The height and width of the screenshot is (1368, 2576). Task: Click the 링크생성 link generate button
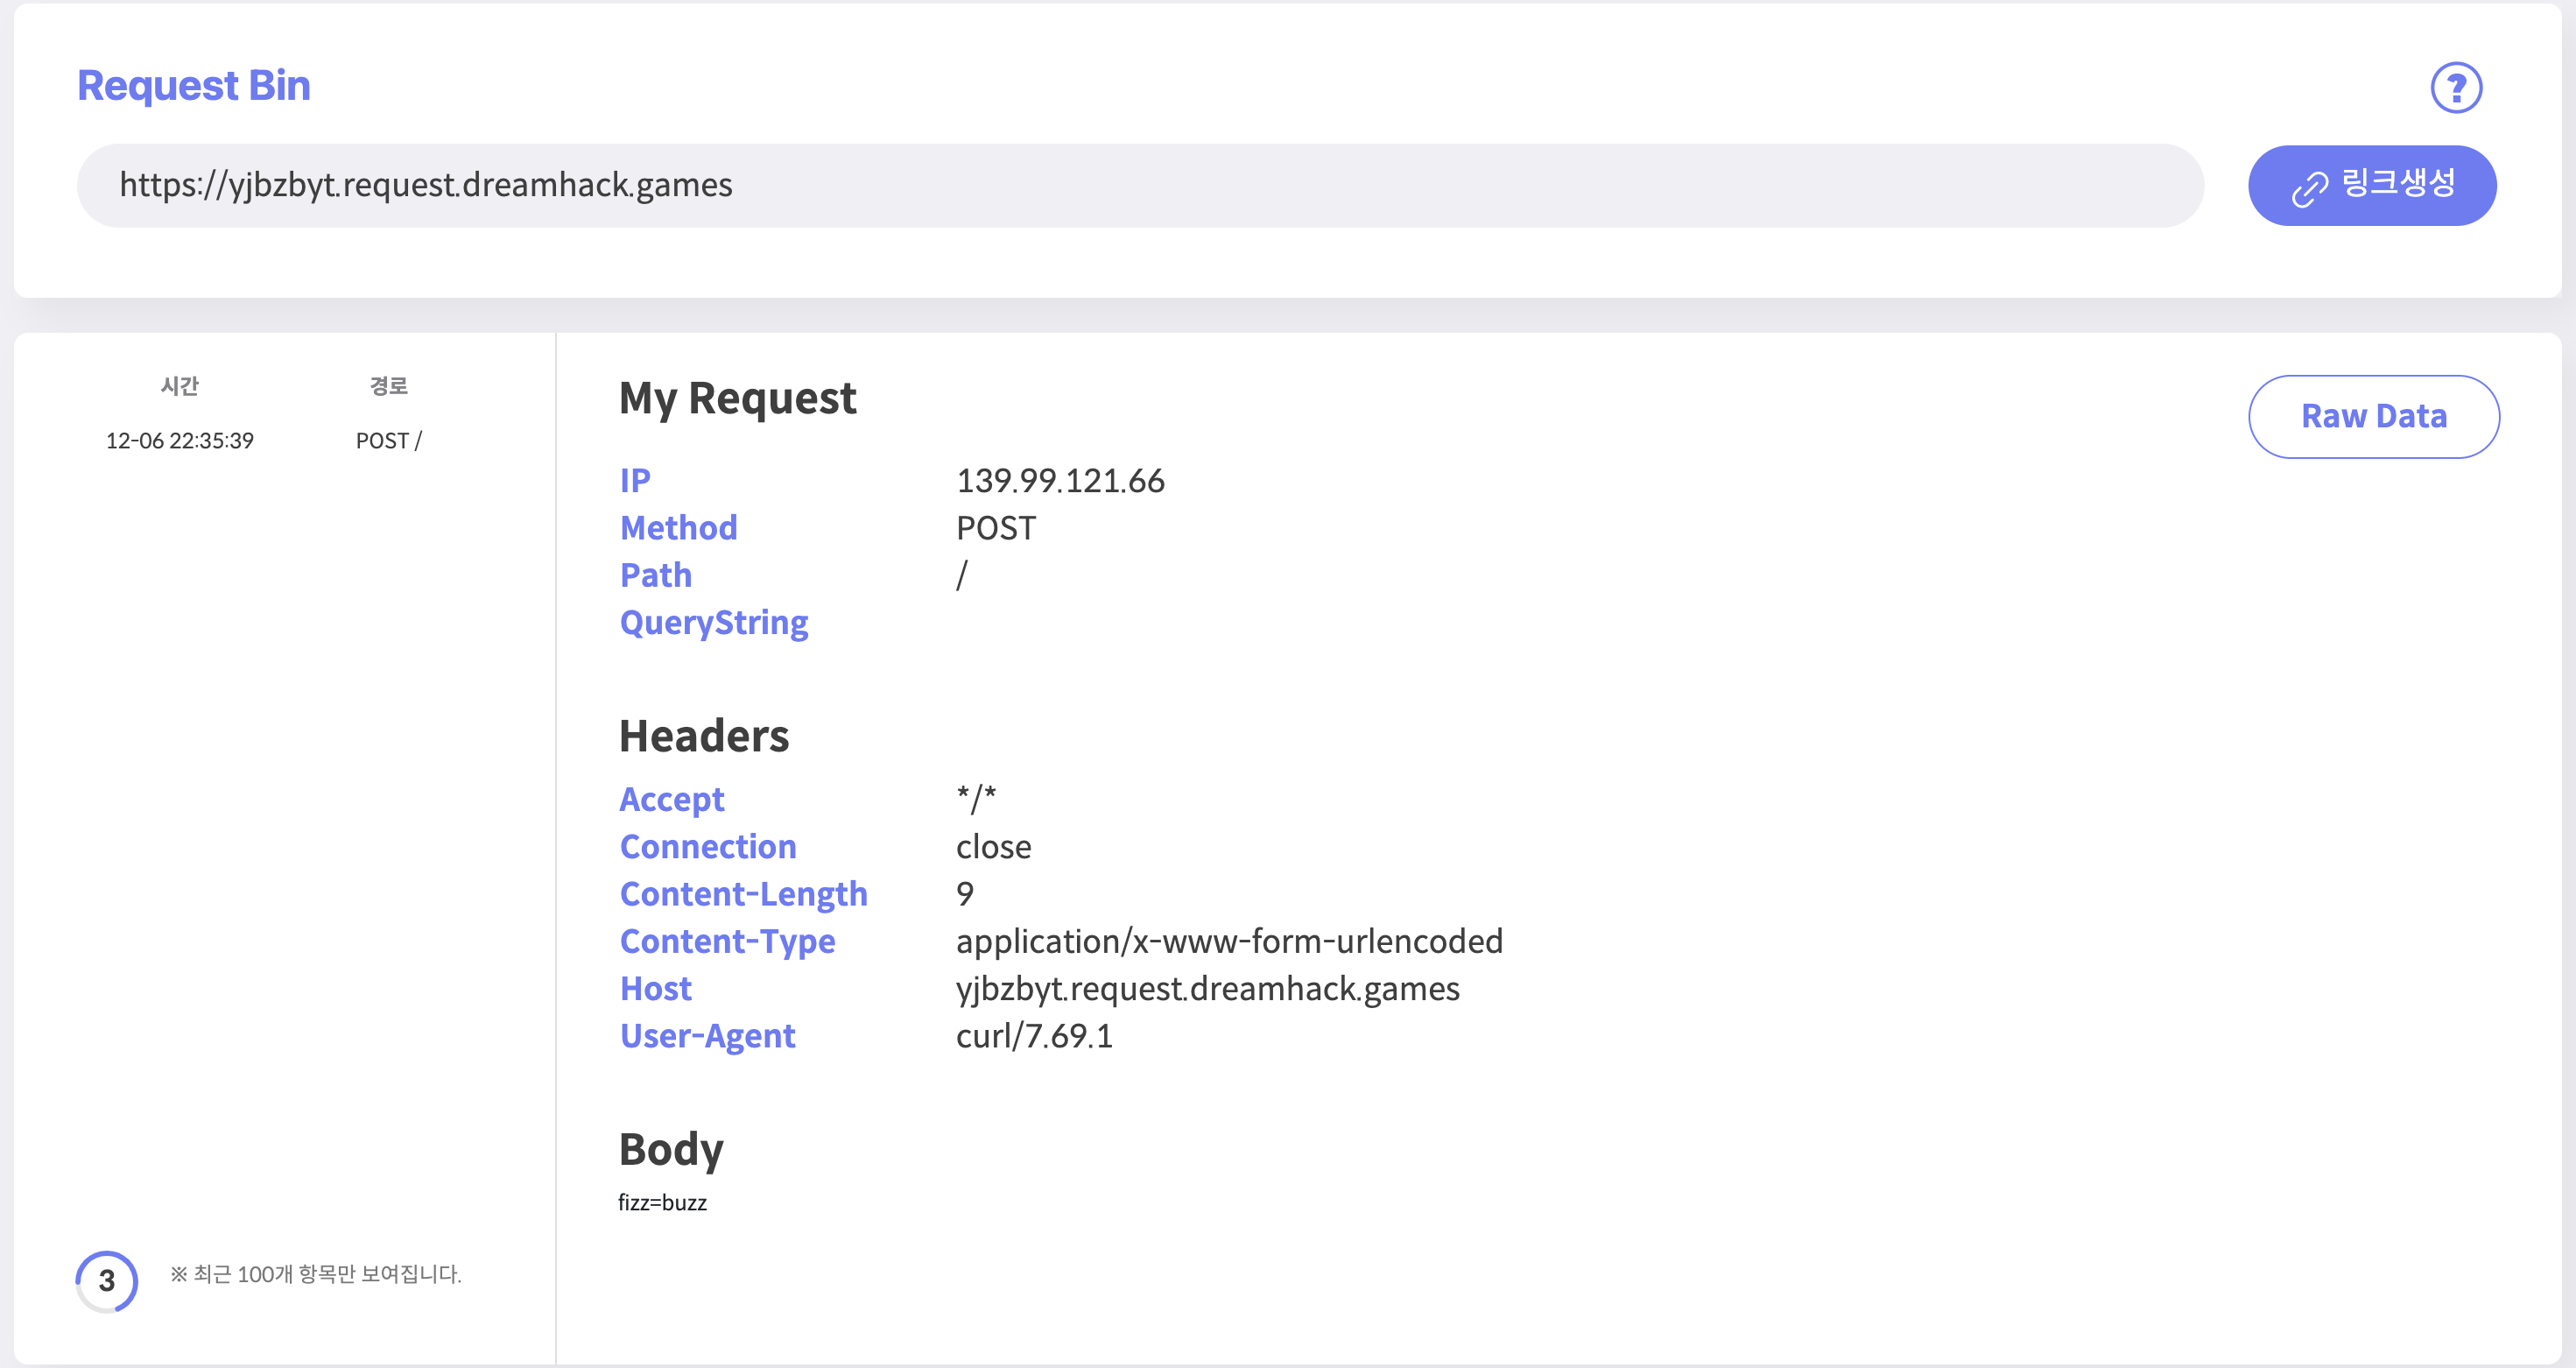click(2372, 185)
